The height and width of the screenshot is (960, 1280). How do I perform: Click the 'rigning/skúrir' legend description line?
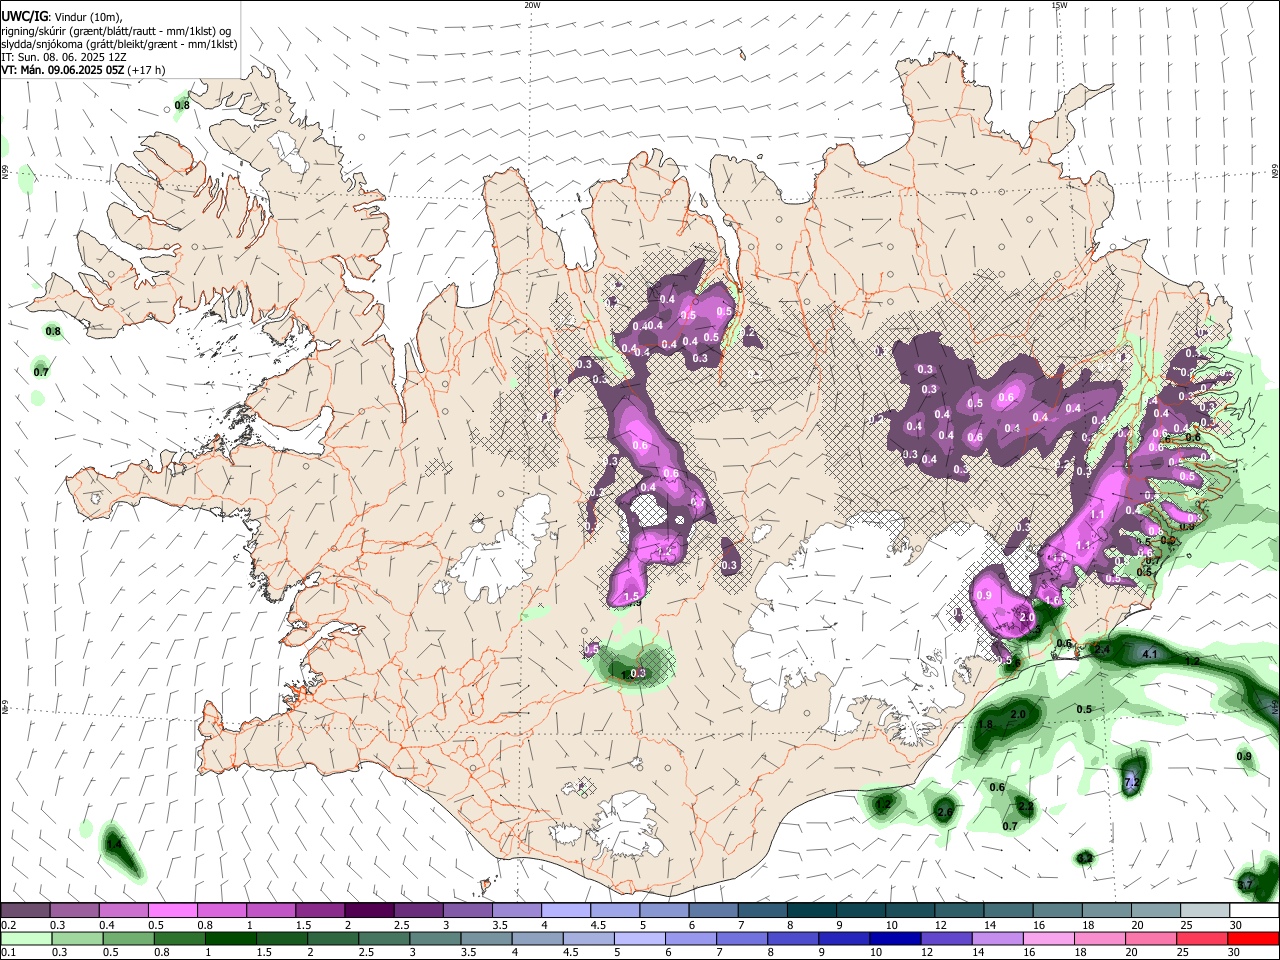click(116, 31)
